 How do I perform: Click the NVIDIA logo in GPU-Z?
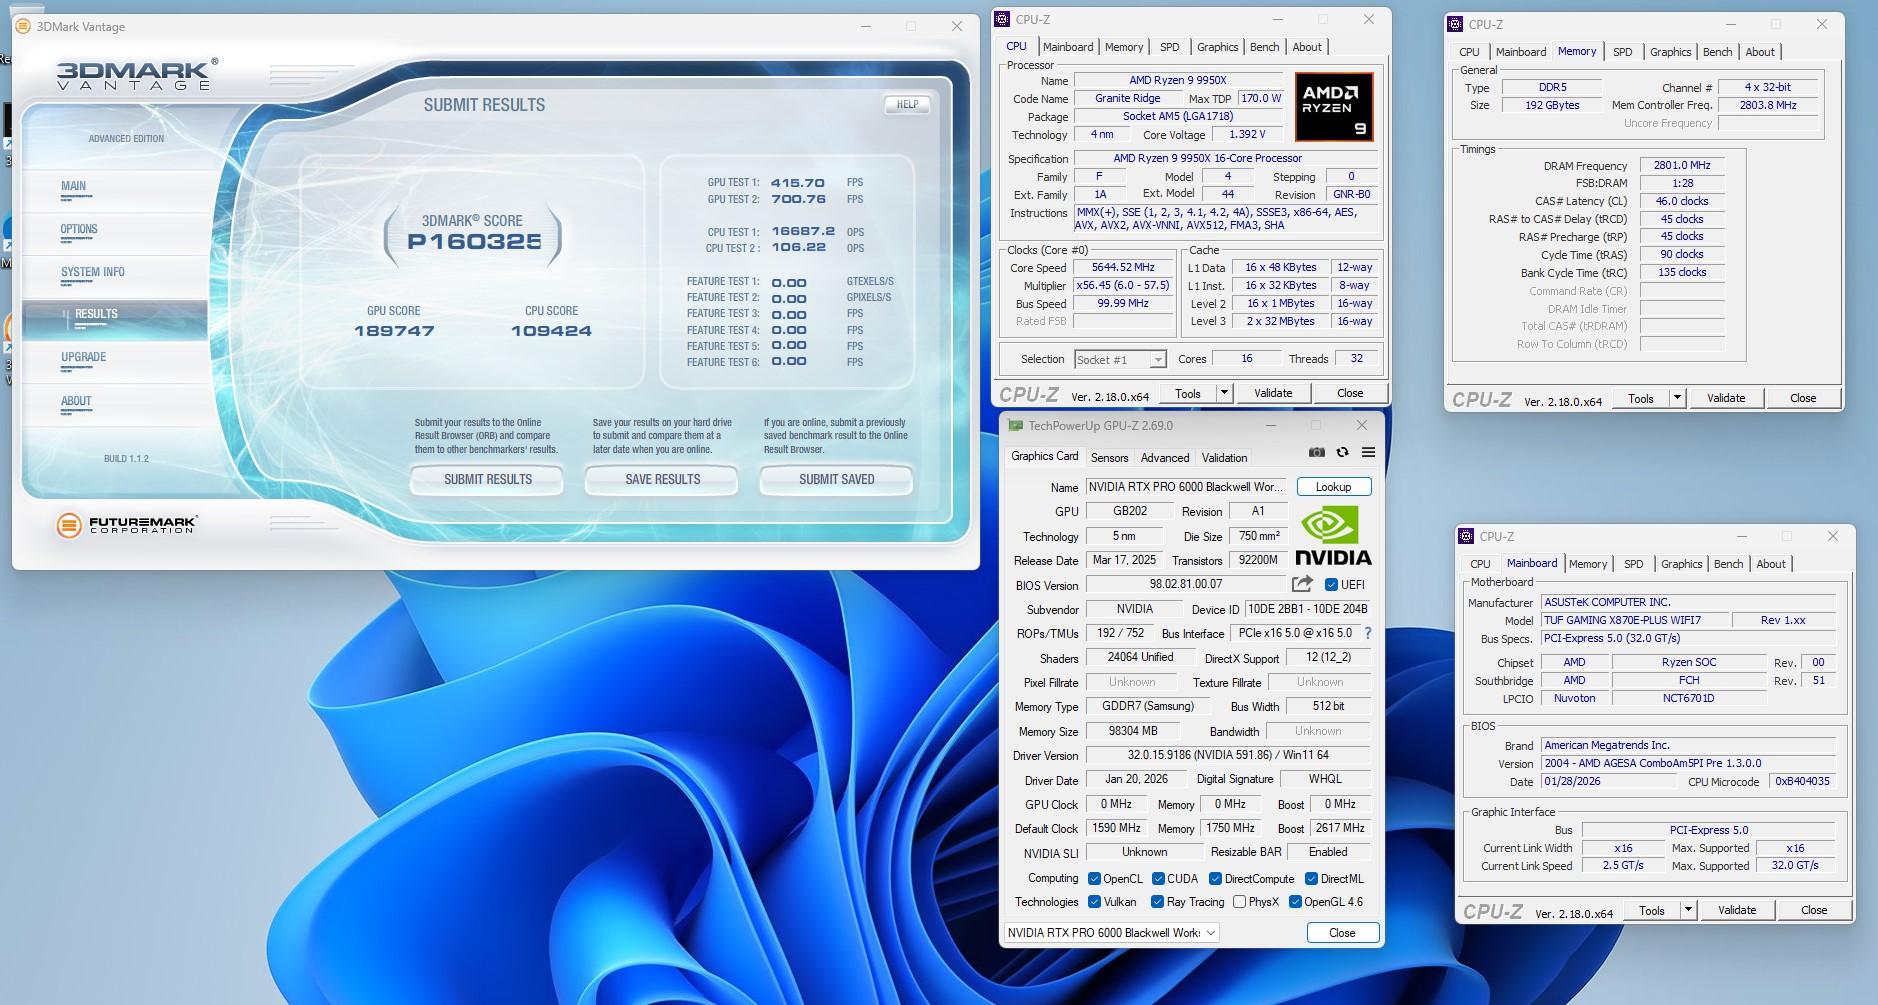[x=1333, y=536]
